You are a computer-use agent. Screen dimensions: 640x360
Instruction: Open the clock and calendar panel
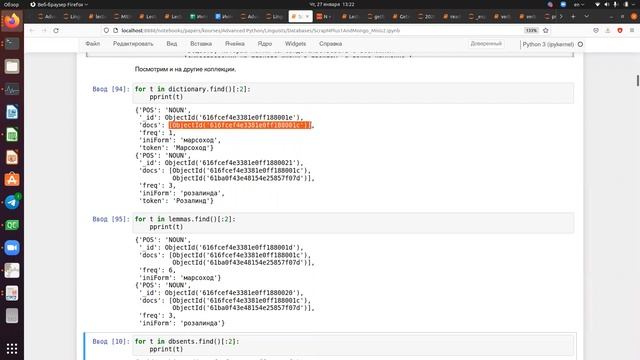click(x=332, y=4)
